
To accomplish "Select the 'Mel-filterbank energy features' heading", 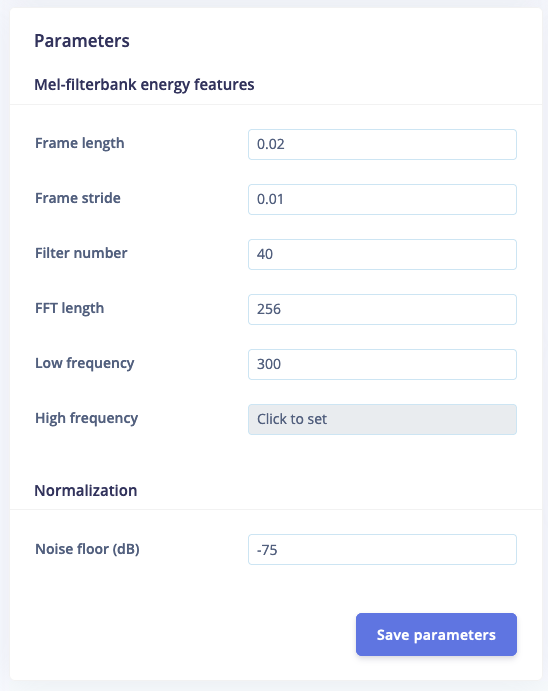I will [144, 85].
